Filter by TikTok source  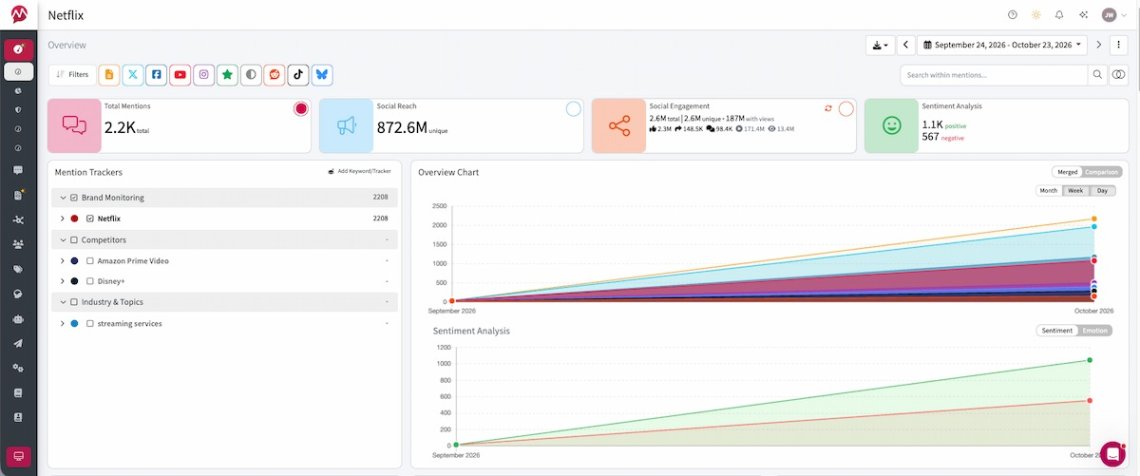point(298,74)
